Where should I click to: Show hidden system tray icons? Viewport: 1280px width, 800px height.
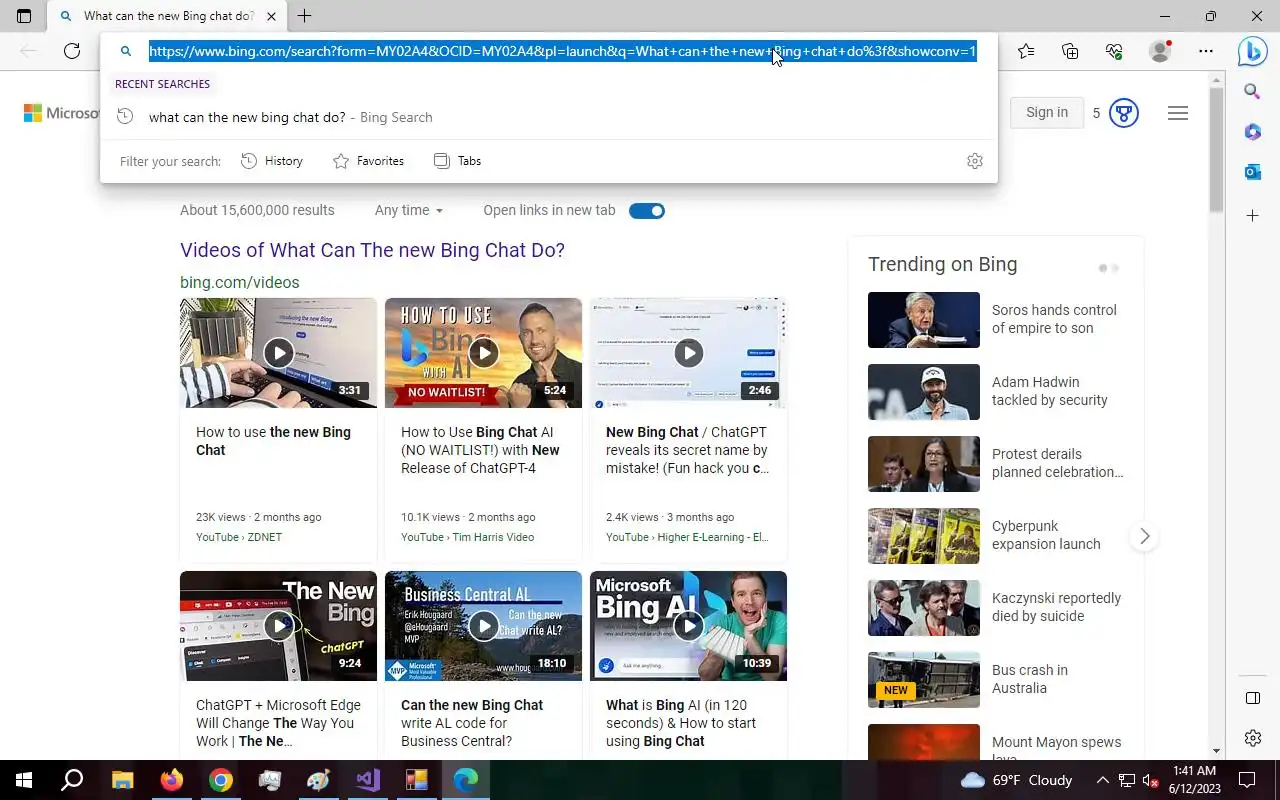pyautogui.click(x=1102, y=780)
